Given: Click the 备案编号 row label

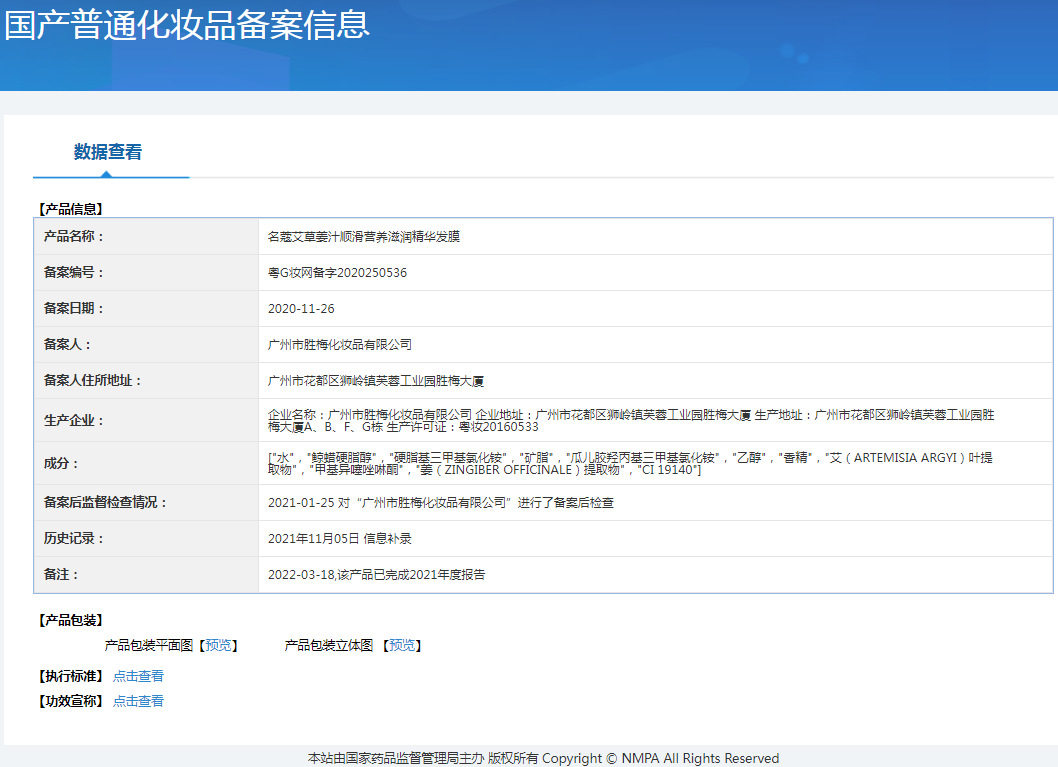Looking at the screenshot, I should coord(74,273).
